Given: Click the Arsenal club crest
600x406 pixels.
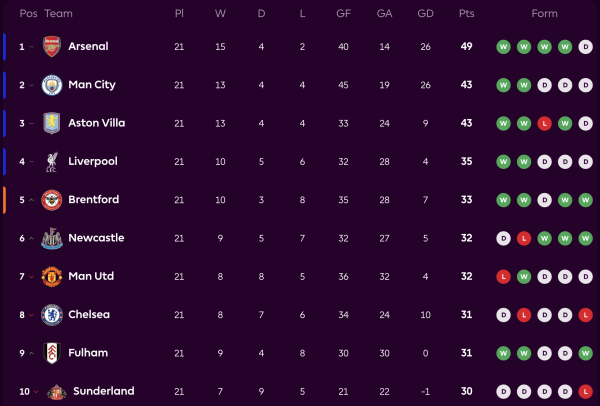Looking at the screenshot, I should pos(51,47).
